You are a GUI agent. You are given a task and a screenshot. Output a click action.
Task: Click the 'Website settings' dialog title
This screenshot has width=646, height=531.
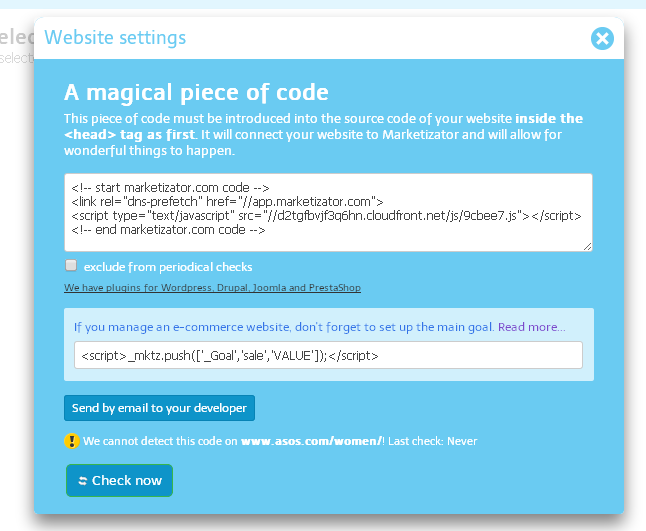[x=115, y=37]
